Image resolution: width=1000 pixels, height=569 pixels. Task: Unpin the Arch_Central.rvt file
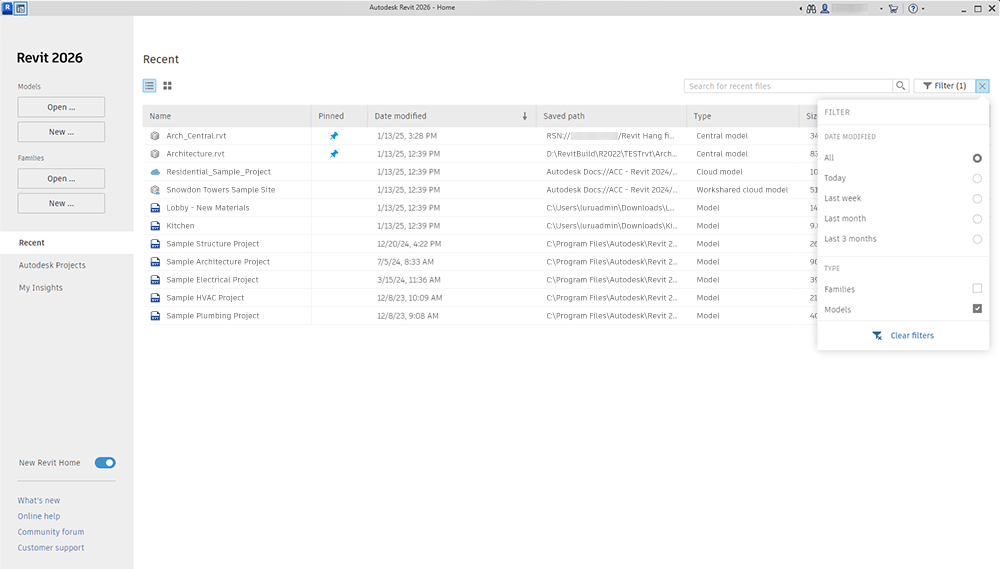[x=334, y=136]
